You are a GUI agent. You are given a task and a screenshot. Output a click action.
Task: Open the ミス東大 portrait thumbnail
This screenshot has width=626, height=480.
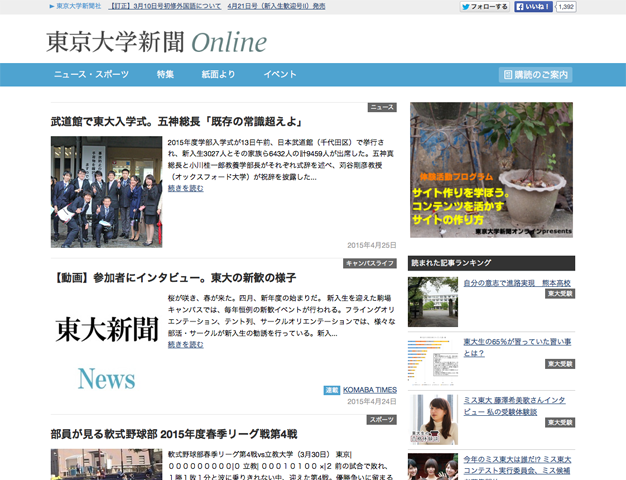coord(433,419)
